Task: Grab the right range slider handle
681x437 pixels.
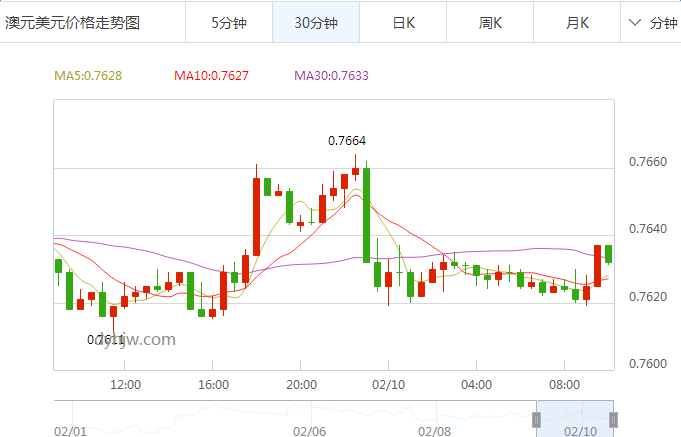Action: click(x=613, y=420)
